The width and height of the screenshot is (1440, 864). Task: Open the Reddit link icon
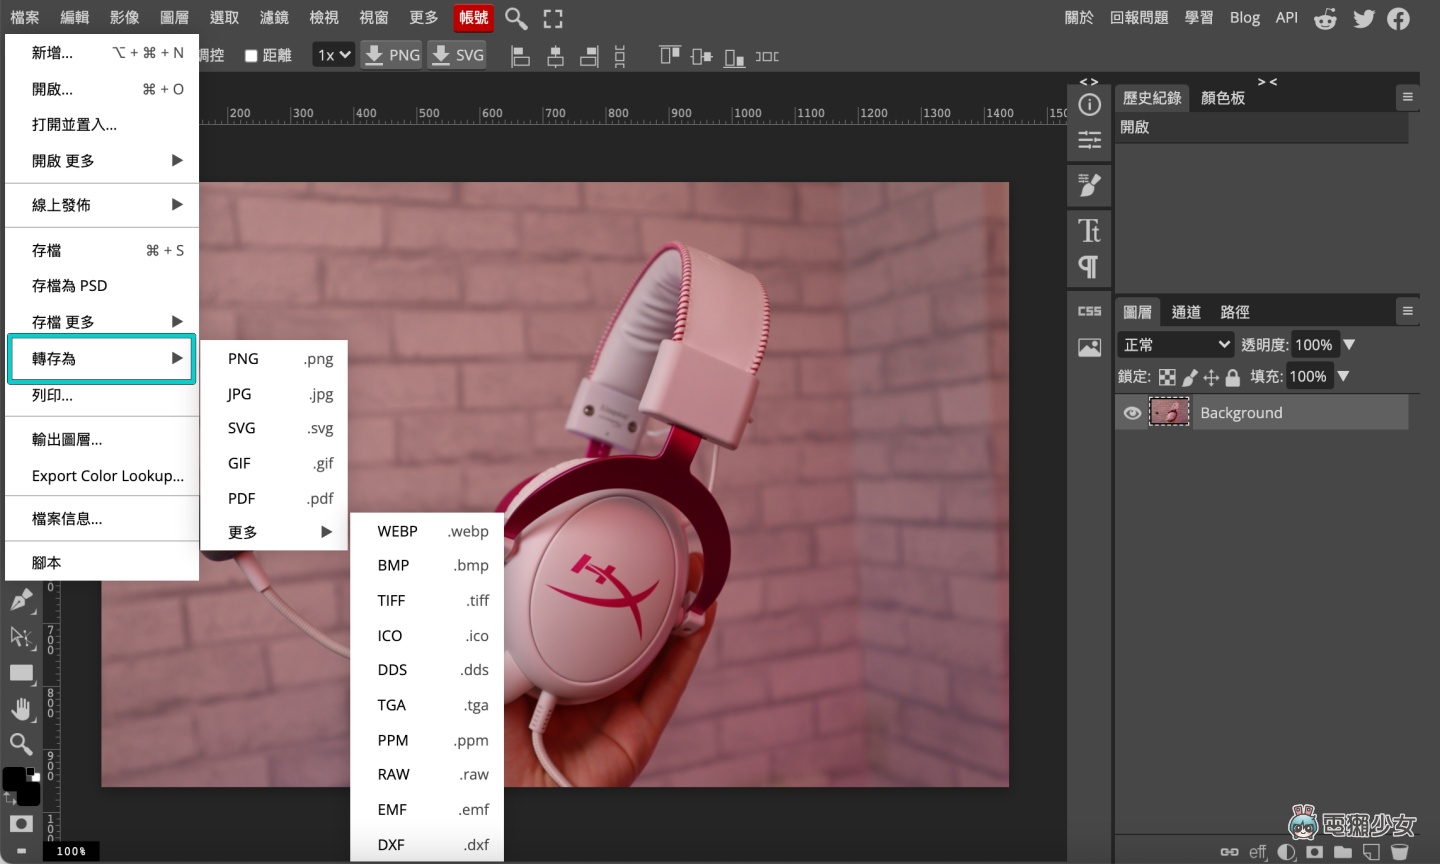(1325, 18)
